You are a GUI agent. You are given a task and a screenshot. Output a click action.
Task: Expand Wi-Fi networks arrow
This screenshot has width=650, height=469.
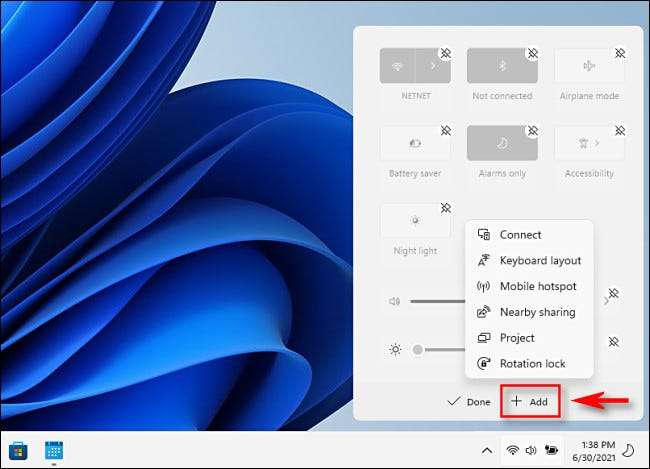click(433, 66)
